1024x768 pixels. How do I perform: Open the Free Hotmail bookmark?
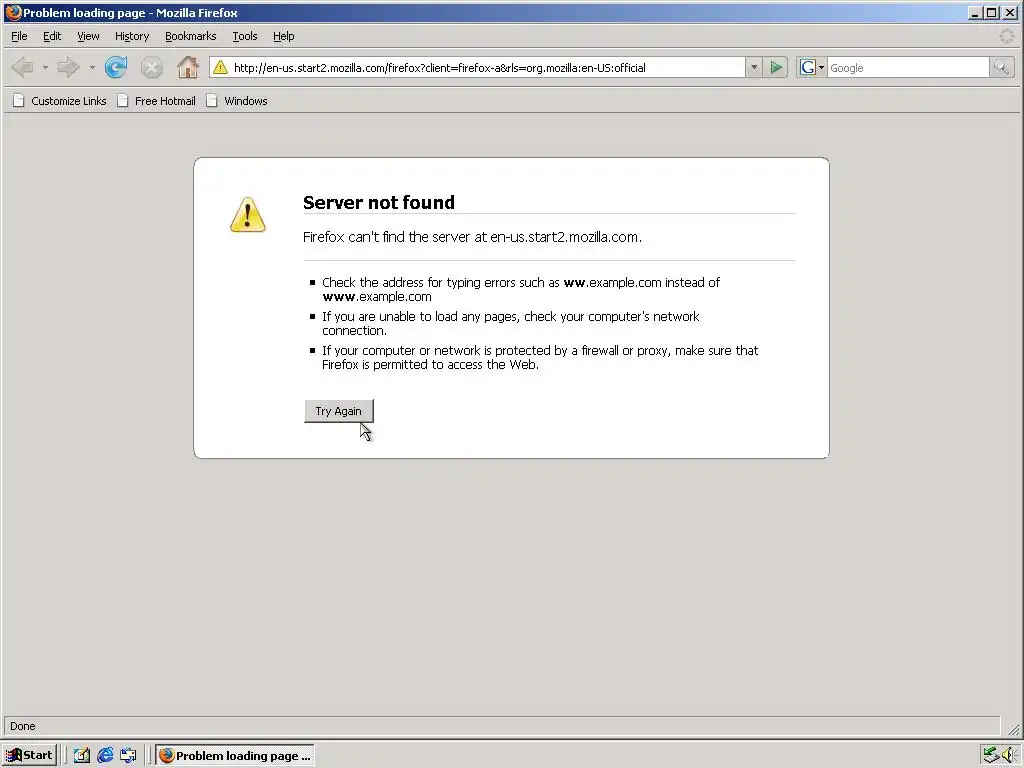[x=157, y=101]
